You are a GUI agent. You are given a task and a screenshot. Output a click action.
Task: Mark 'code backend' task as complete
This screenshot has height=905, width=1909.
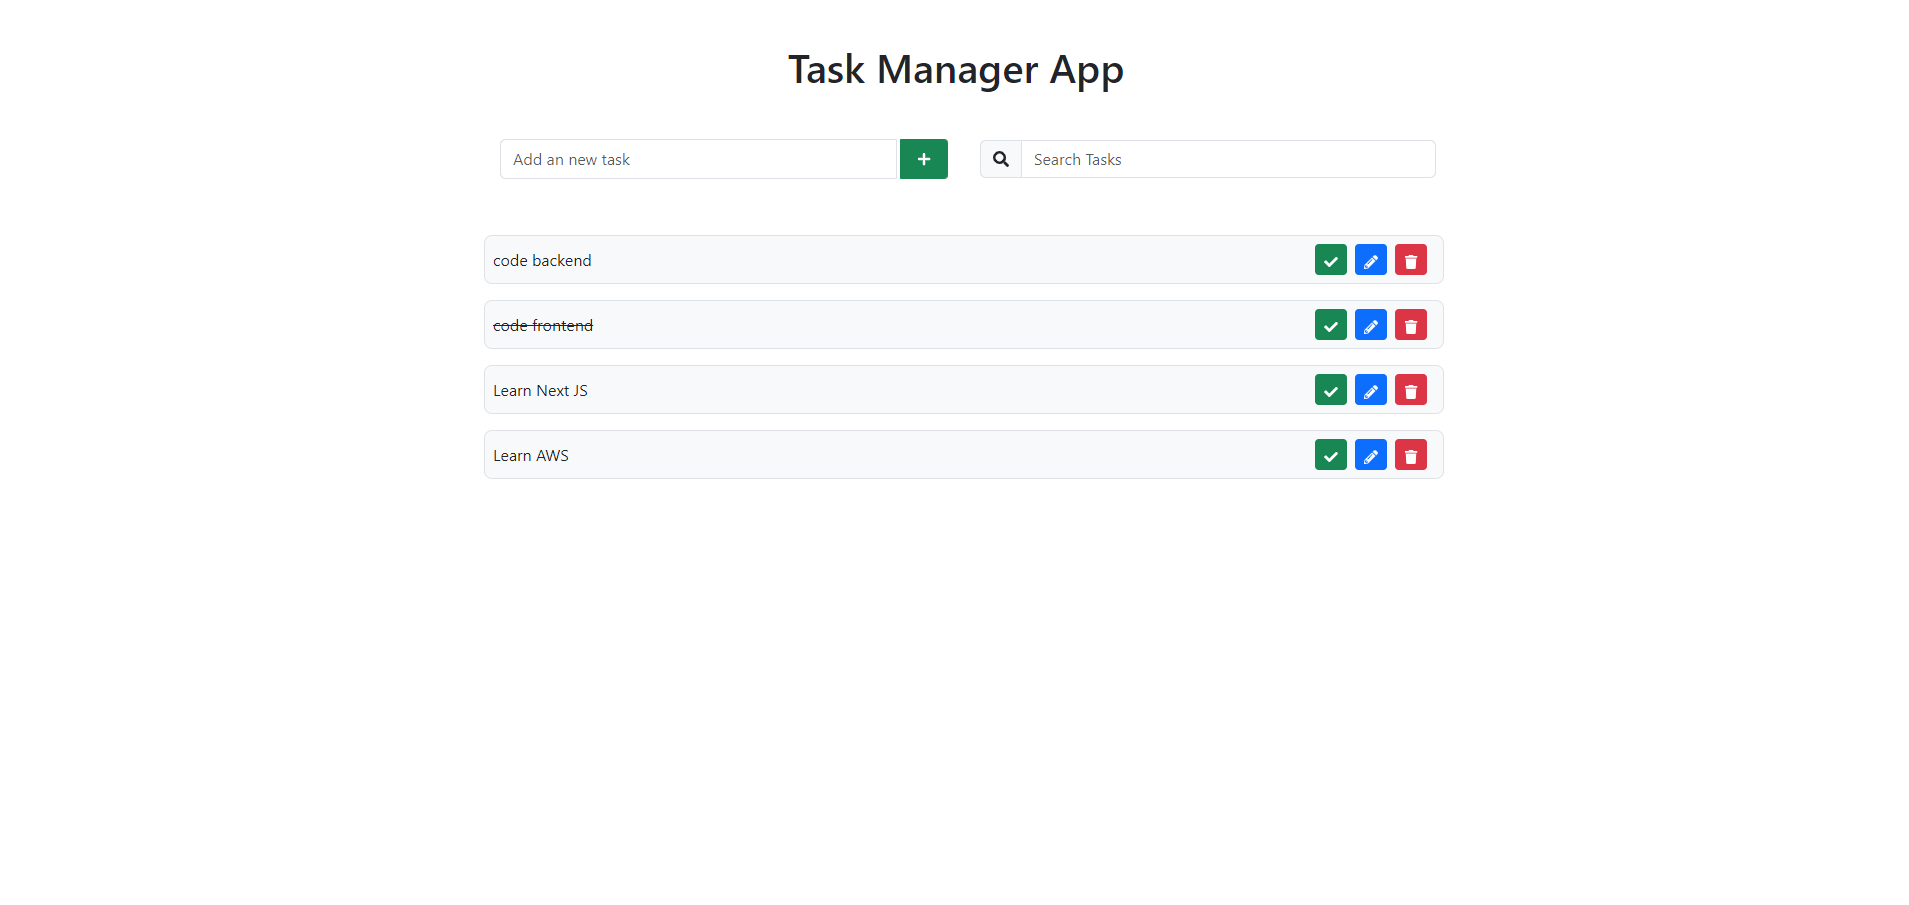[1330, 260]
